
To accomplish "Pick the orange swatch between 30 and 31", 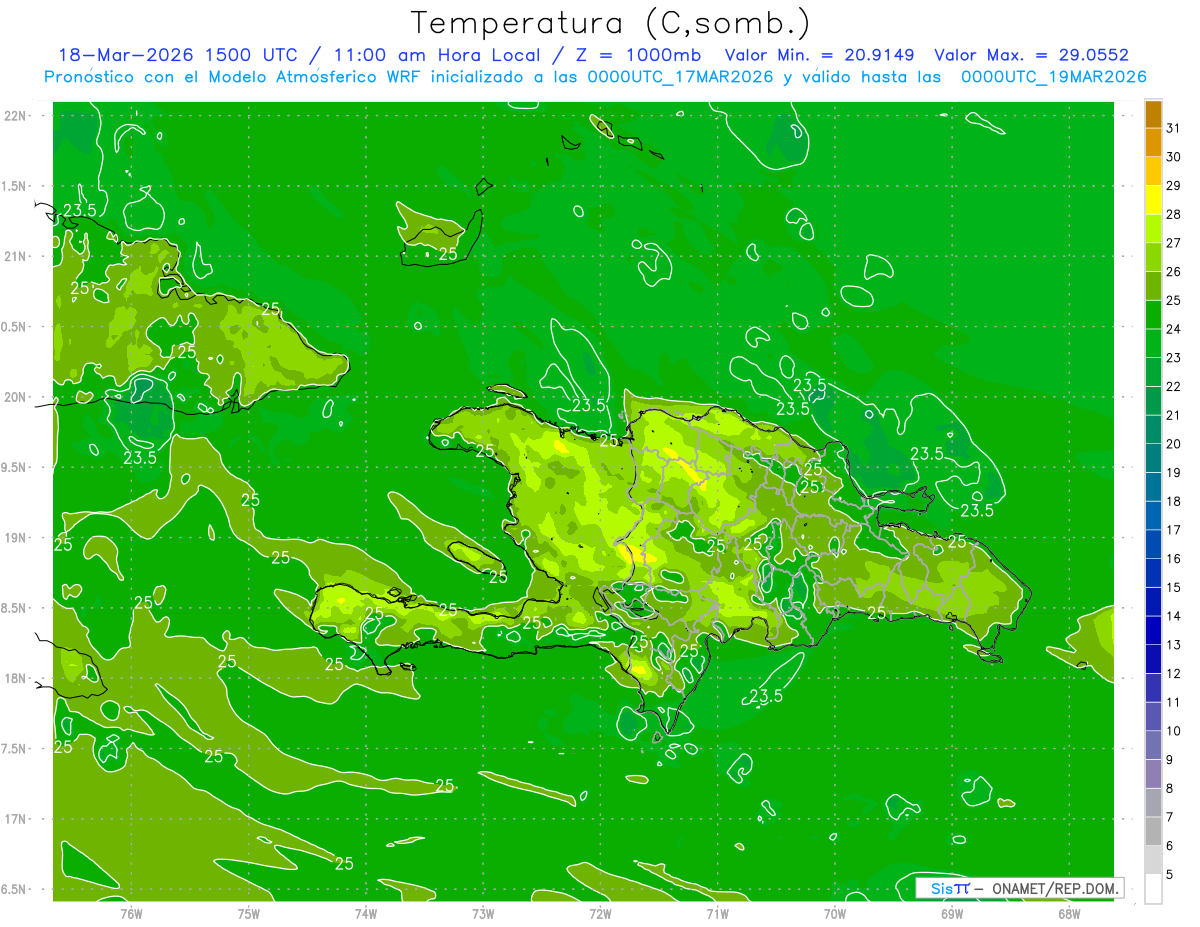I will coord(1153,142).
